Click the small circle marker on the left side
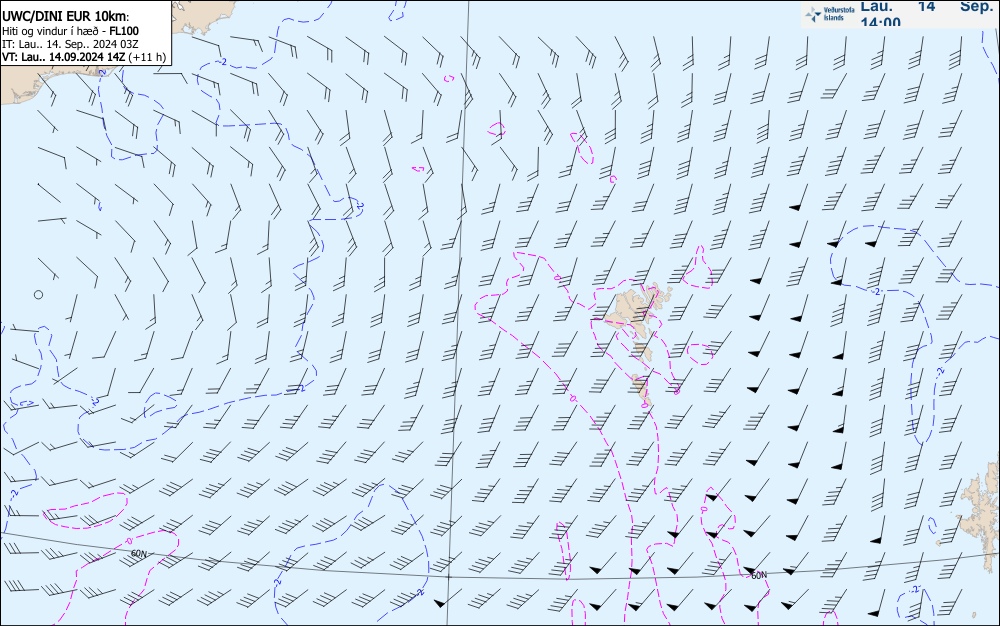Viewport: 1000px width, 626px height. point(38,295)
